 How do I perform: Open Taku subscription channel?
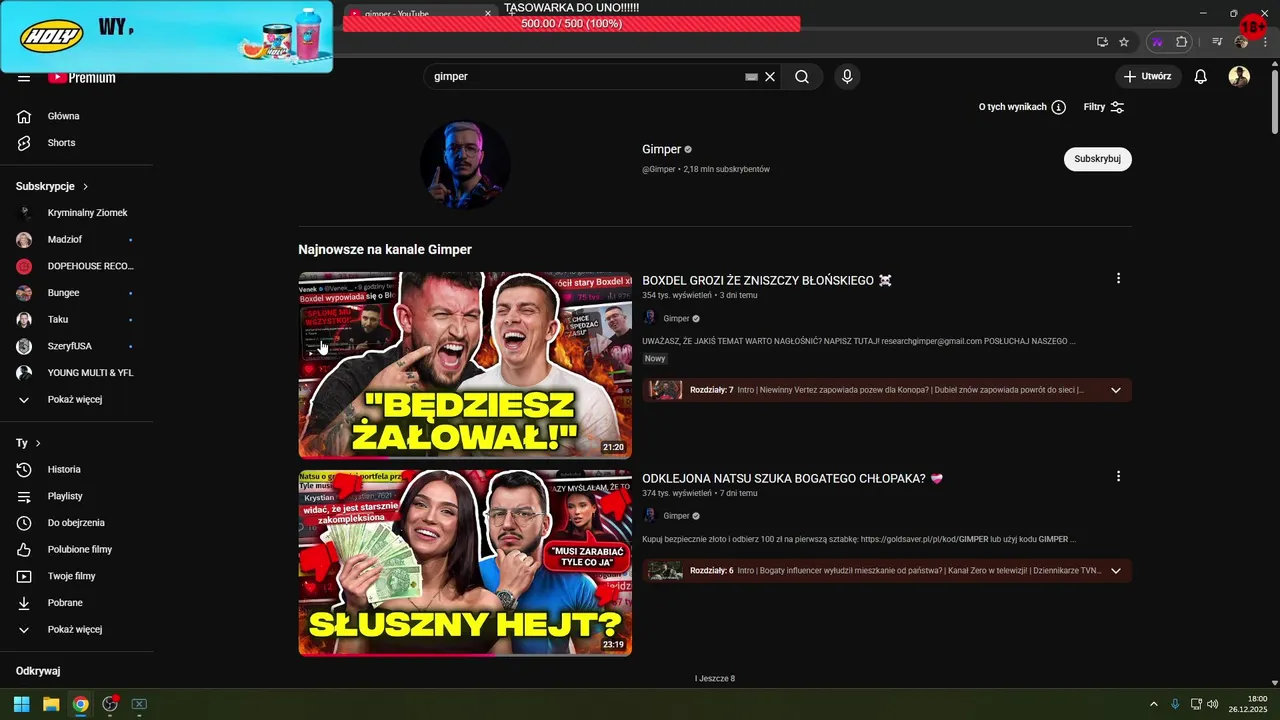(76, 319)
